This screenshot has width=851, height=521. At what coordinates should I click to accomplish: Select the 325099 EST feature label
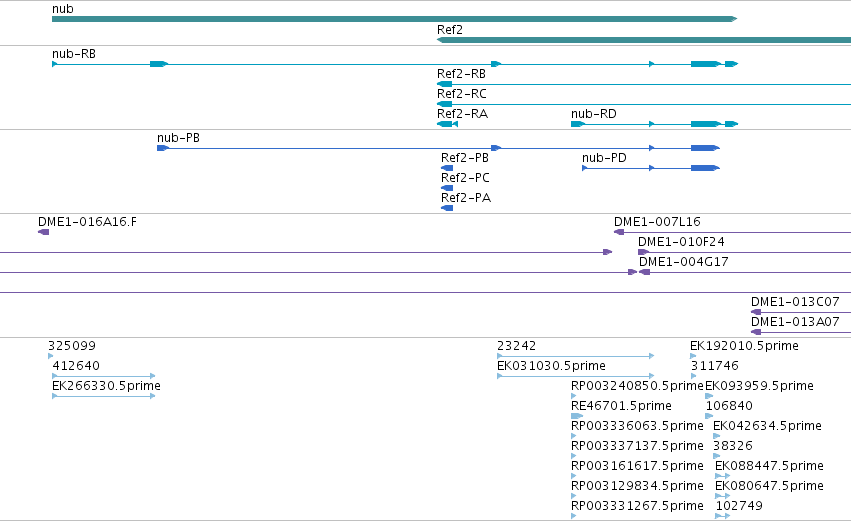click(72, 346)
